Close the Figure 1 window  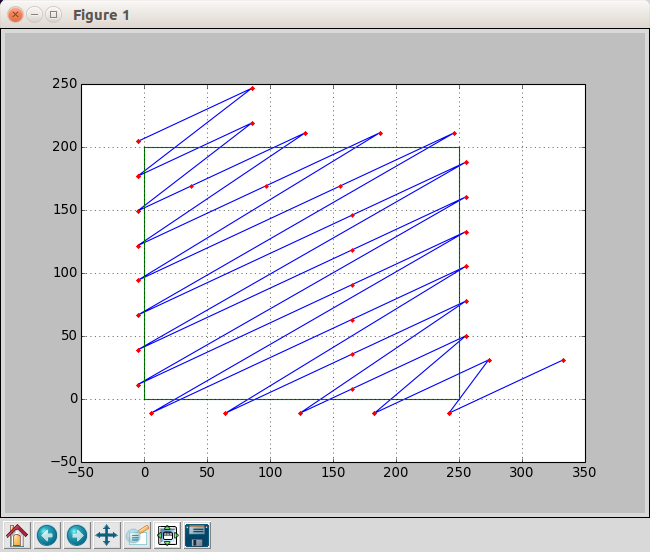15,15
